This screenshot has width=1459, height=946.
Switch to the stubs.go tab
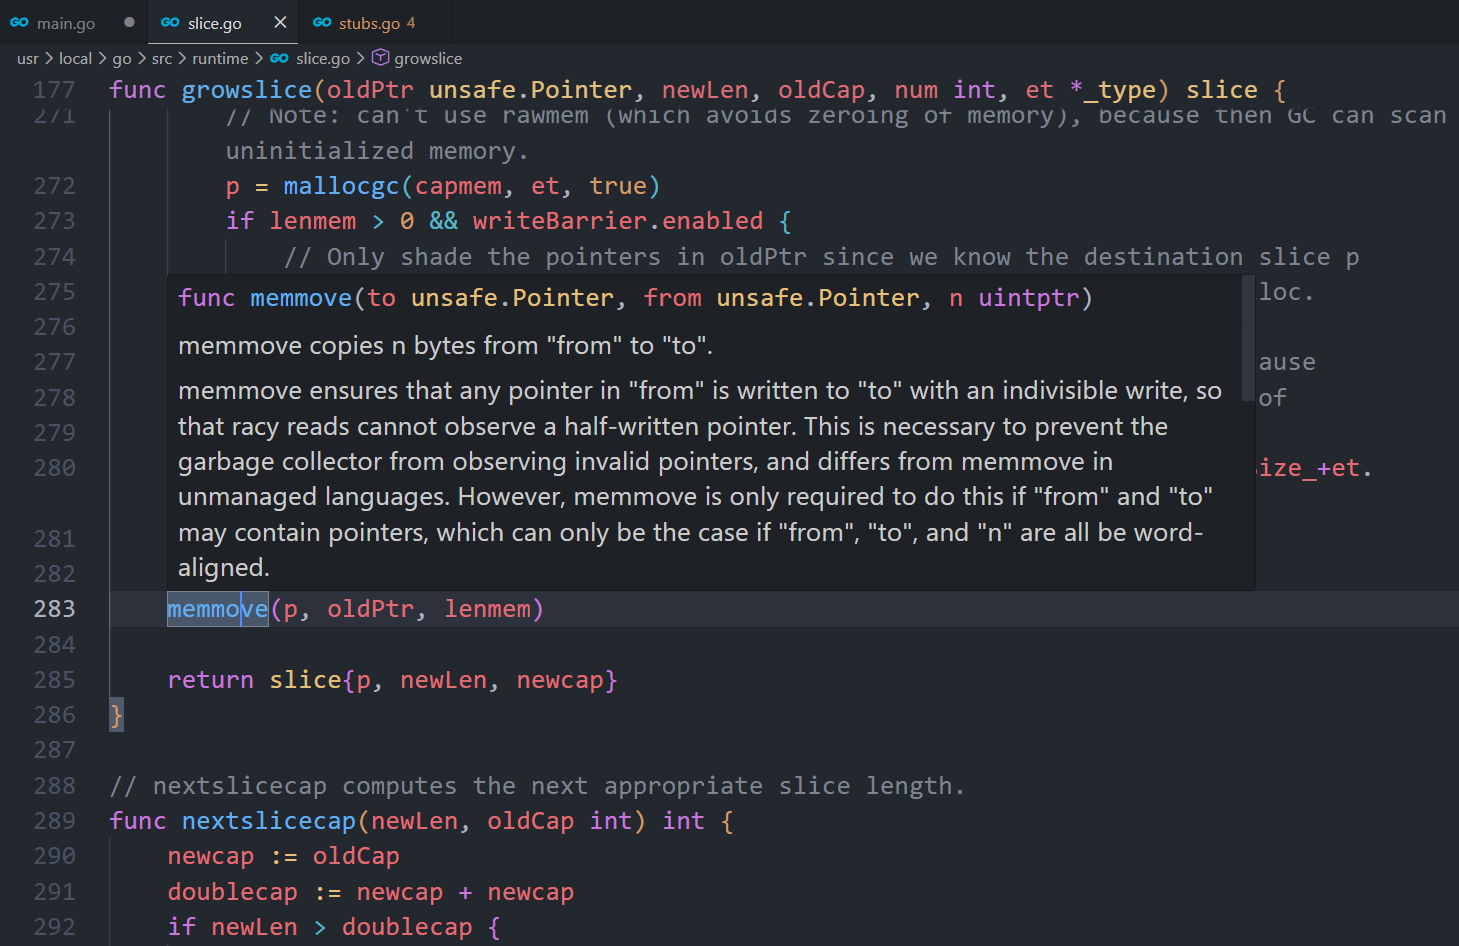coord(369,23)
